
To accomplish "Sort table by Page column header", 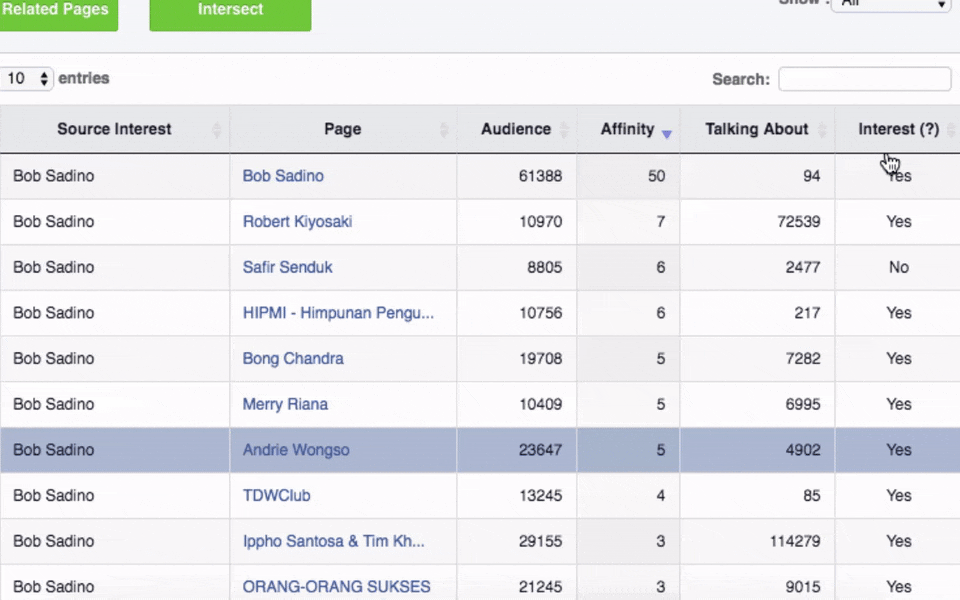I will click(343, 129).
